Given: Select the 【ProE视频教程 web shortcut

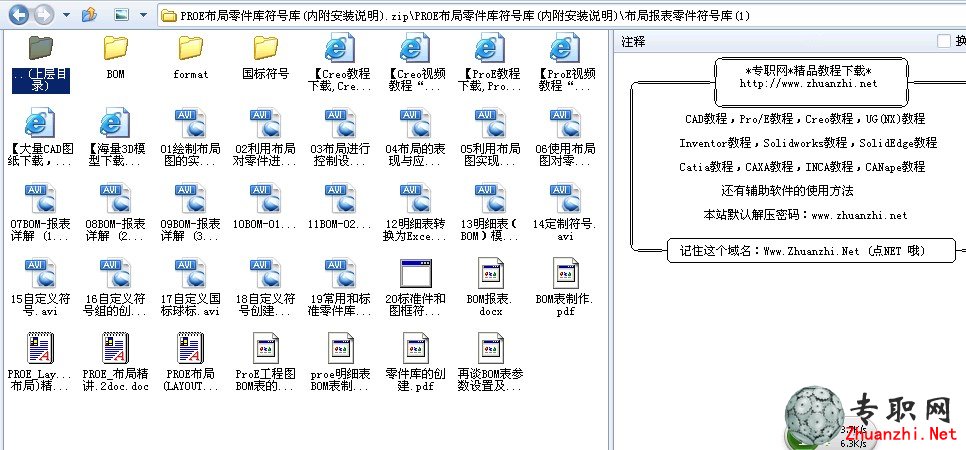Looking at the screenshot, I should 566,63.
